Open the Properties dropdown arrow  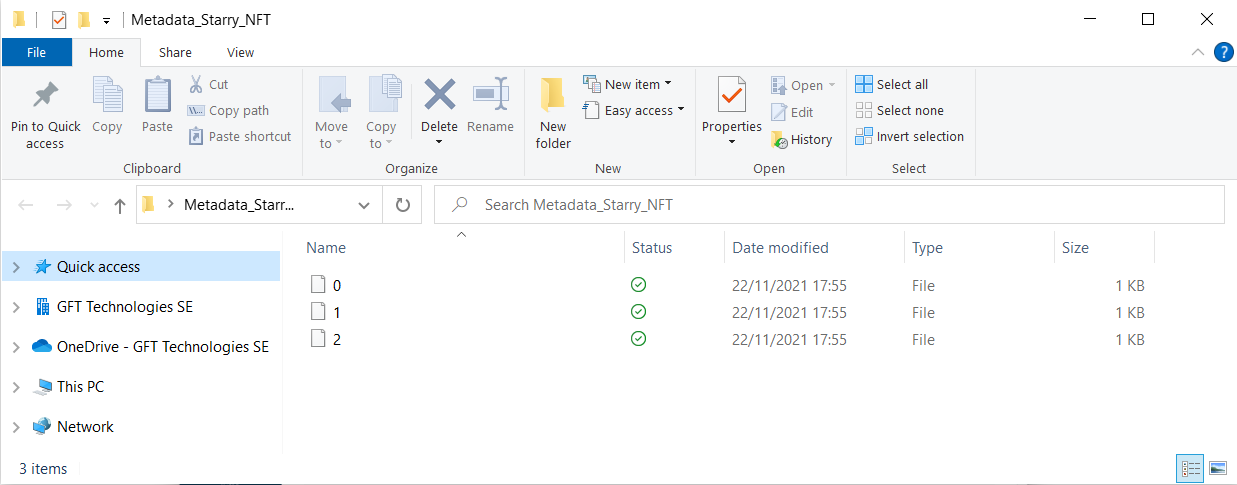click(731, 143)
